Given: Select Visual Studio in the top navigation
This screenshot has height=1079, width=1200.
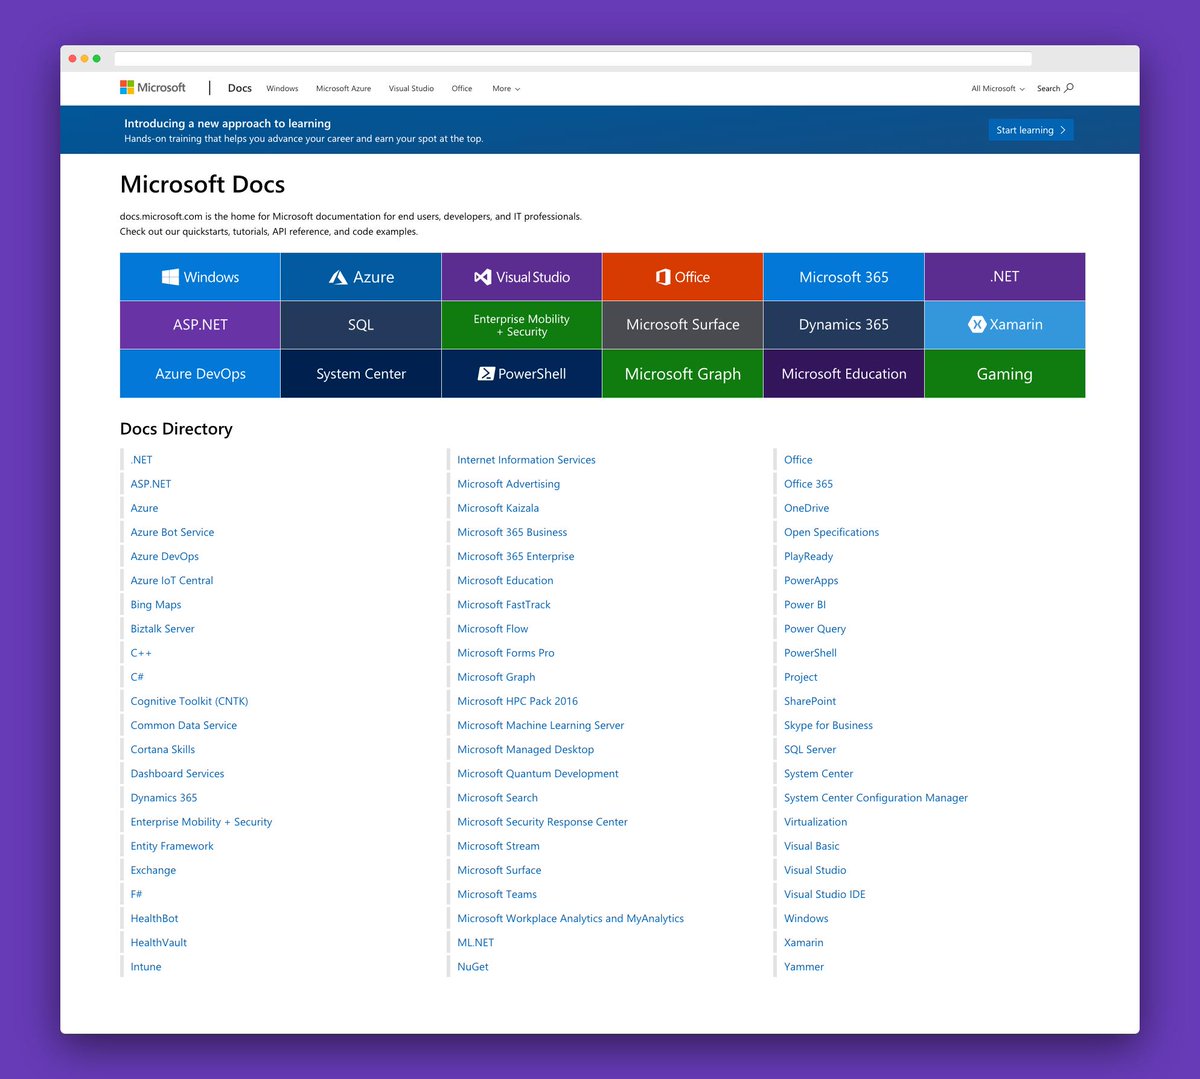Looking at the screenshot, I should coord(411,89).
